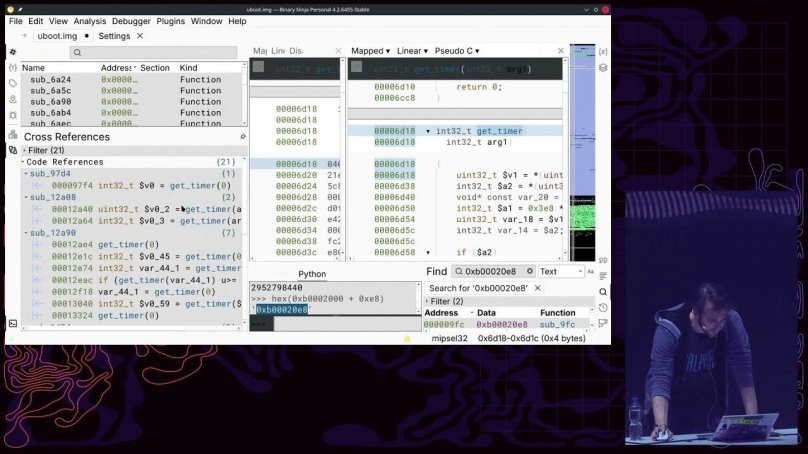Open the Linear view type dropdown

tap(411, 51)
